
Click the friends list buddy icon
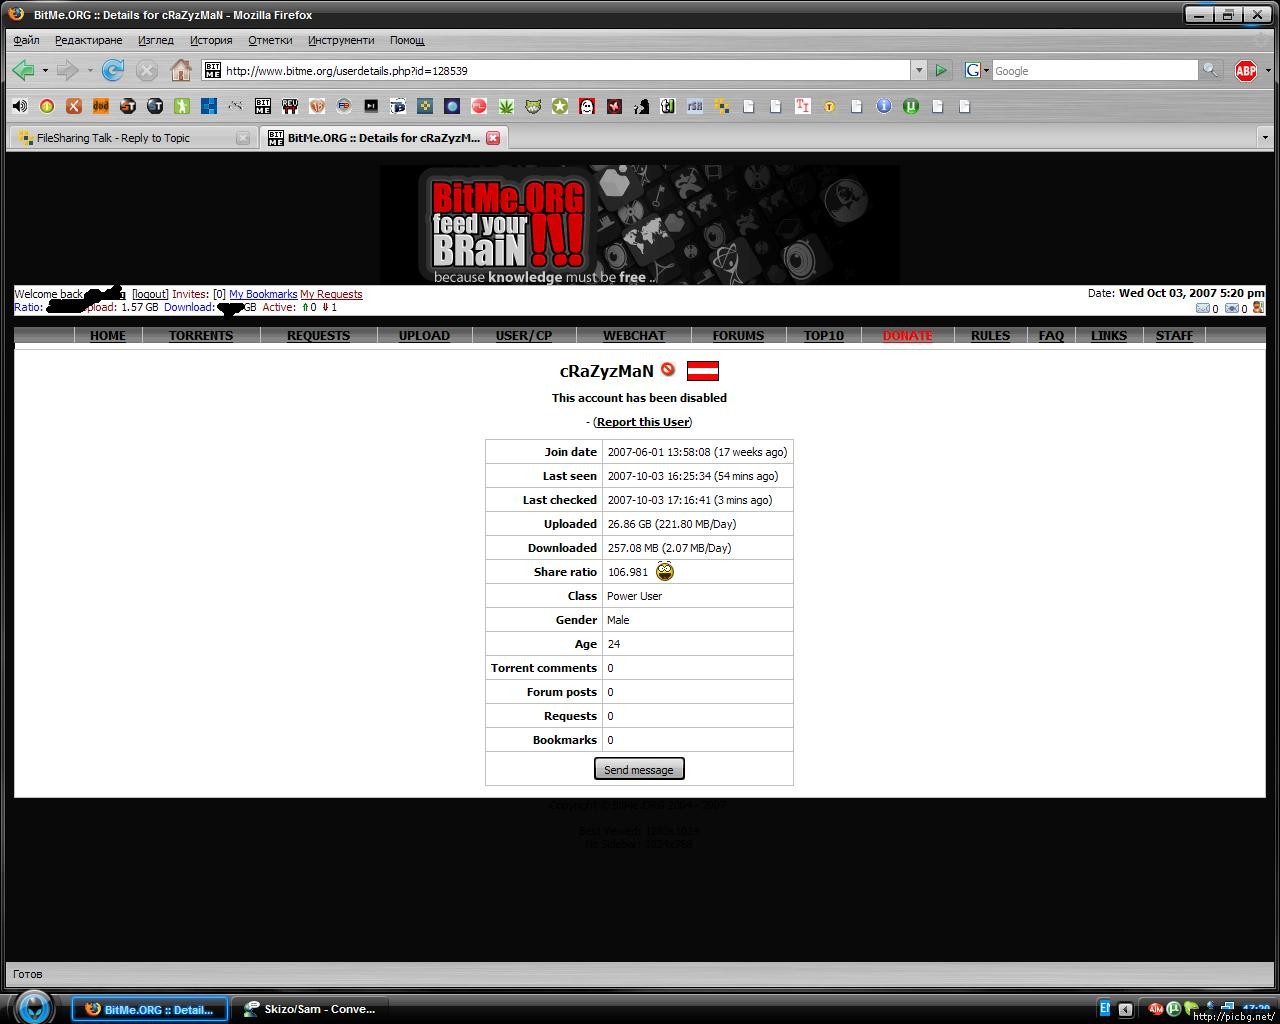point(1258,308)
